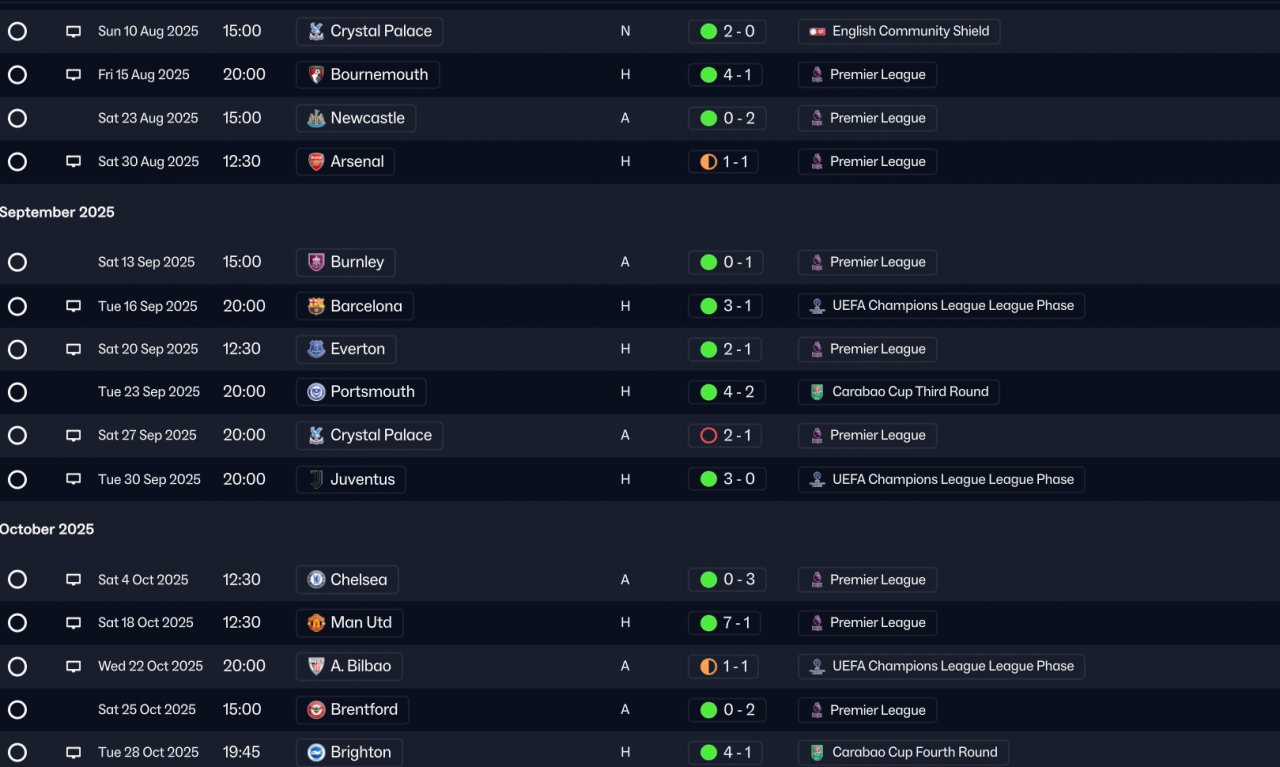Select the radio circle for the Man Utd fixture
Viewport: 1280px width, 767px height.
(17, 623)
